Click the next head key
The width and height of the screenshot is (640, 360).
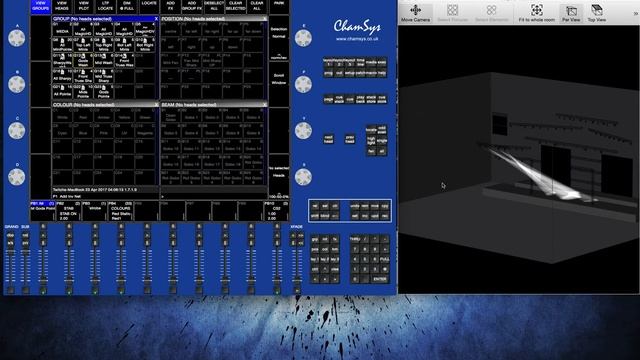click(x=329, y=139)
